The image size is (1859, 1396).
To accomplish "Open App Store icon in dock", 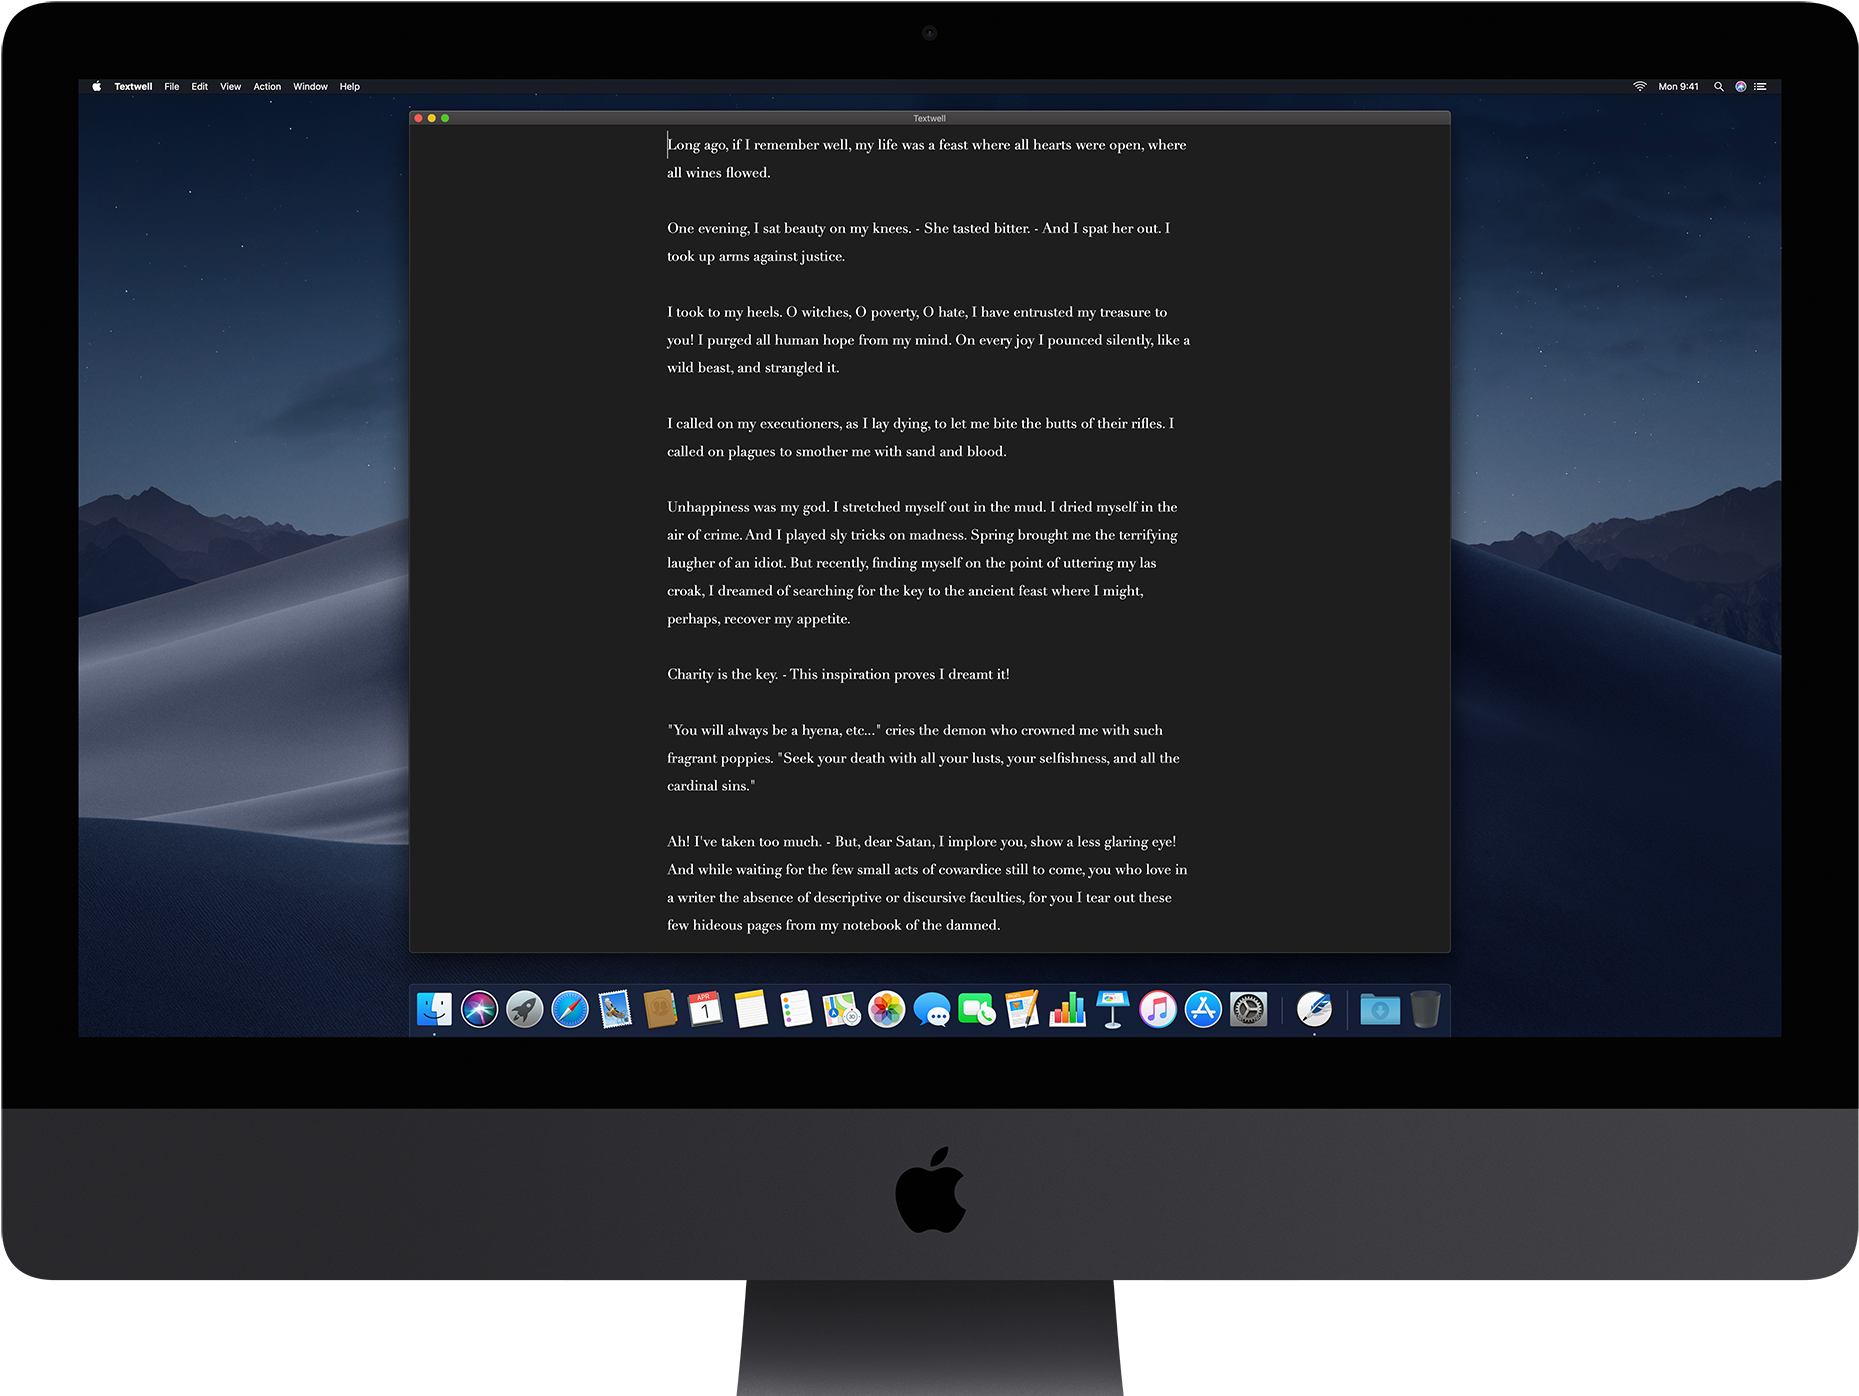I will click(1203, 1009).
